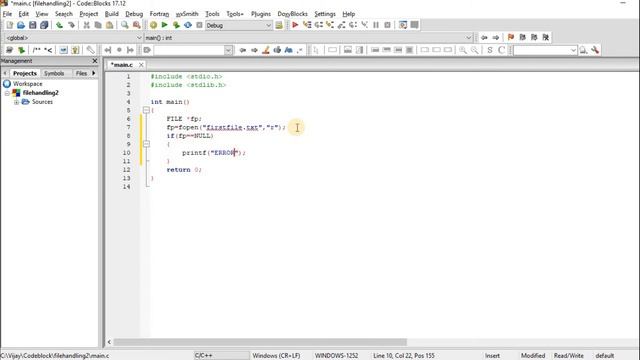Viewport: 640px width, 360px height.
Task: Switch to the Files tab
Action: coord(81,73)
